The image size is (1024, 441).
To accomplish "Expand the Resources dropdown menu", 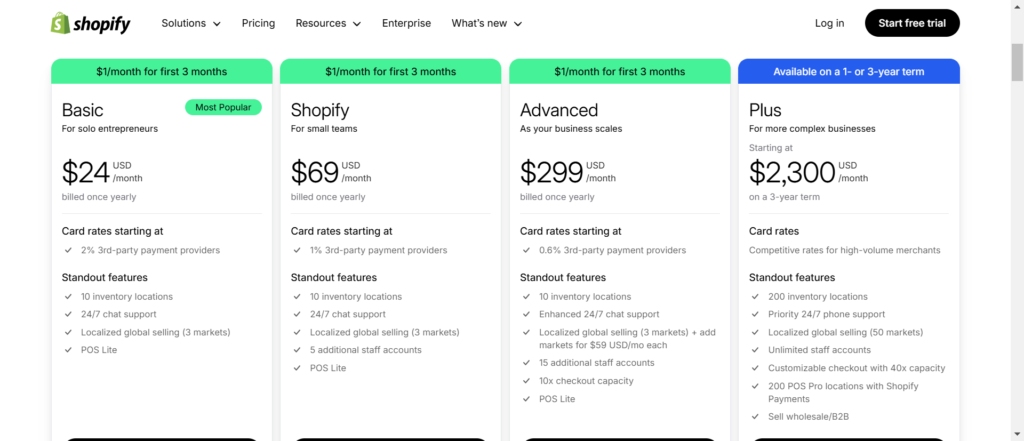I will pyautogui.click(x=328, y=24).
